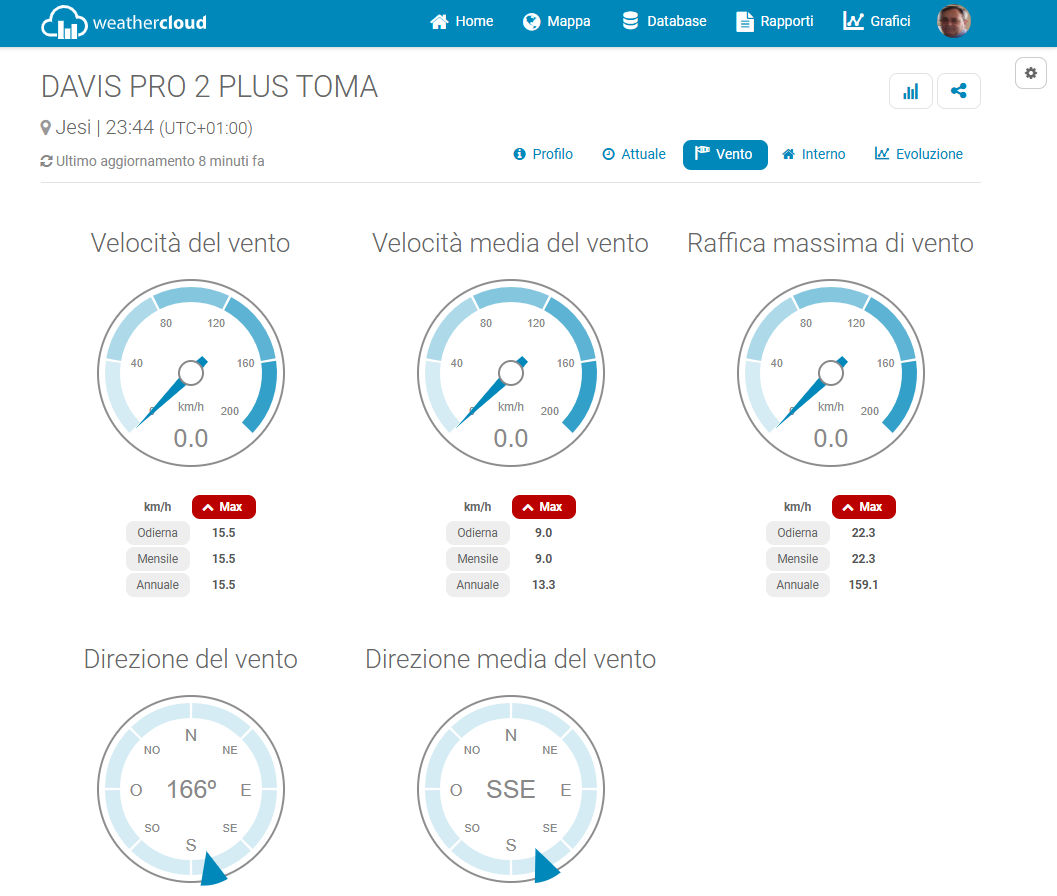The width and height of the screenshot is (1057, 896).
Task: Click the user profile avatar
Action: point(953,21)
